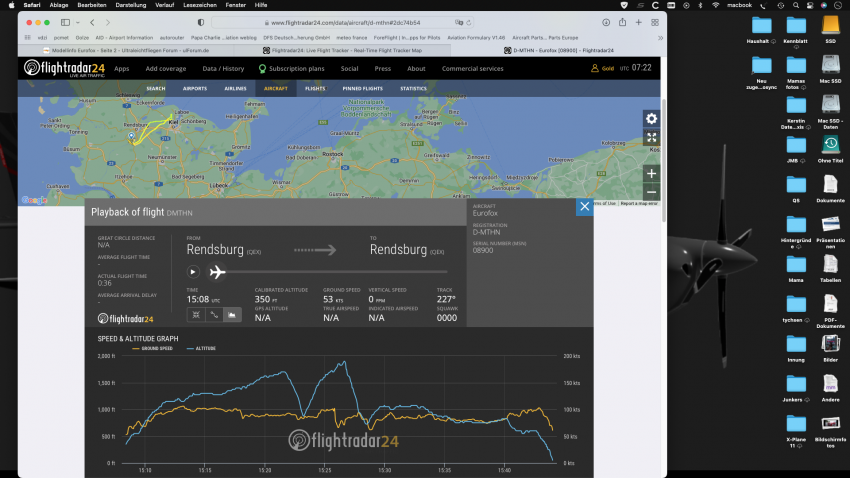Select the Pinned Flights sub-tab
This screenshot has width=850, height=478.
coord(362,88)
